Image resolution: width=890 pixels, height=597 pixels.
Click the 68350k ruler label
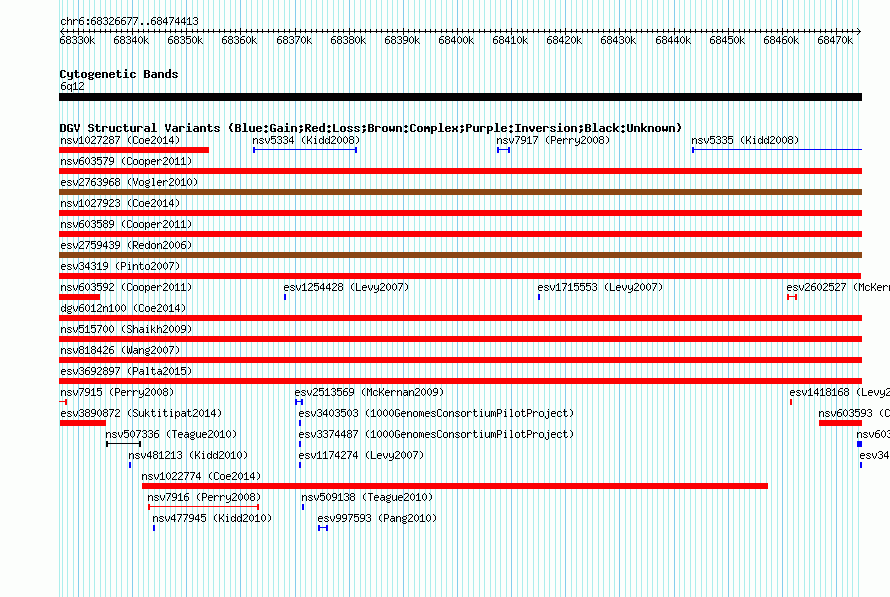(185, 40)
